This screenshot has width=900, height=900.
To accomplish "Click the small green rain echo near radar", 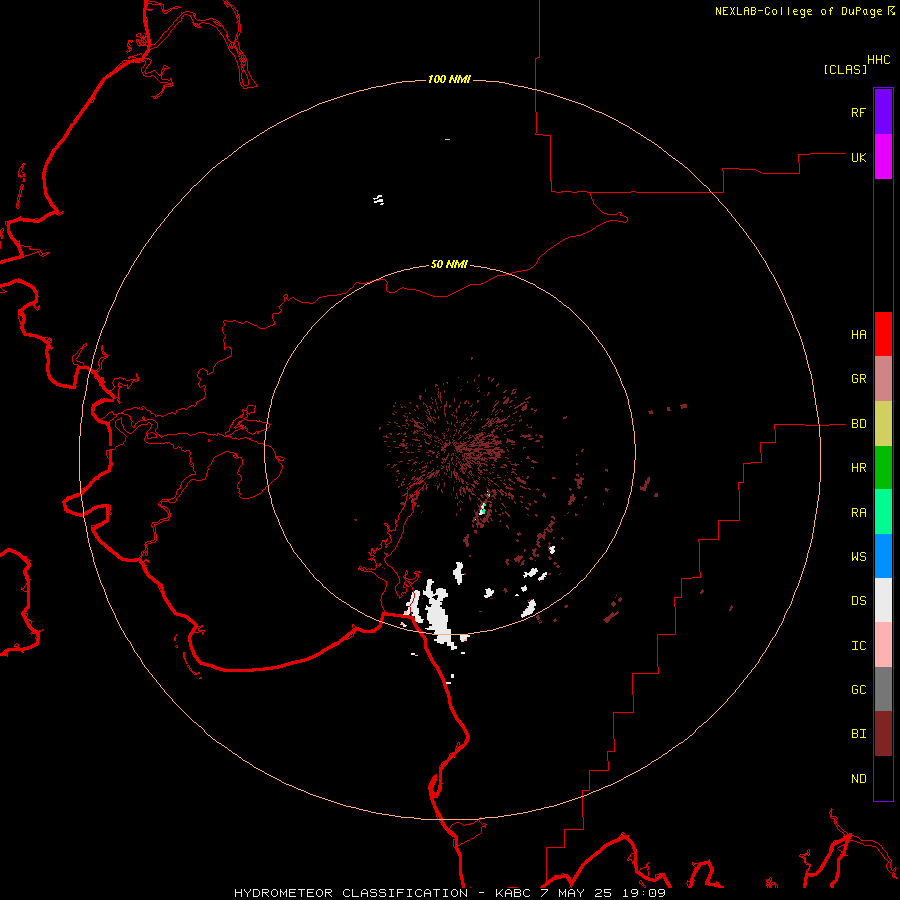I will pos(483,507).
